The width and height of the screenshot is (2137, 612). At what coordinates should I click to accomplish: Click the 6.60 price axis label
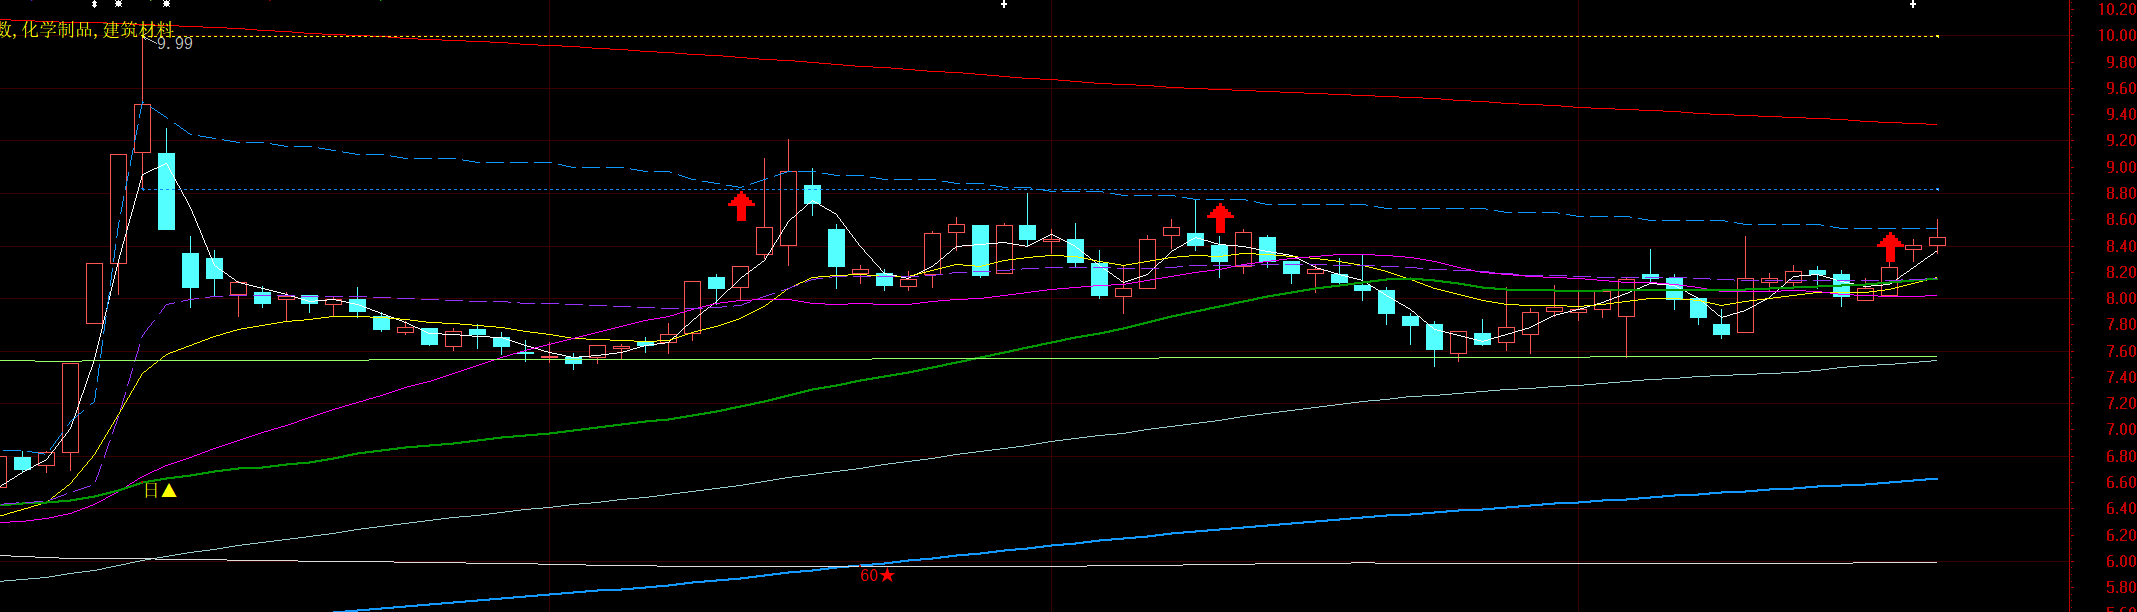pyautogui.click(x=2120, y=482)
